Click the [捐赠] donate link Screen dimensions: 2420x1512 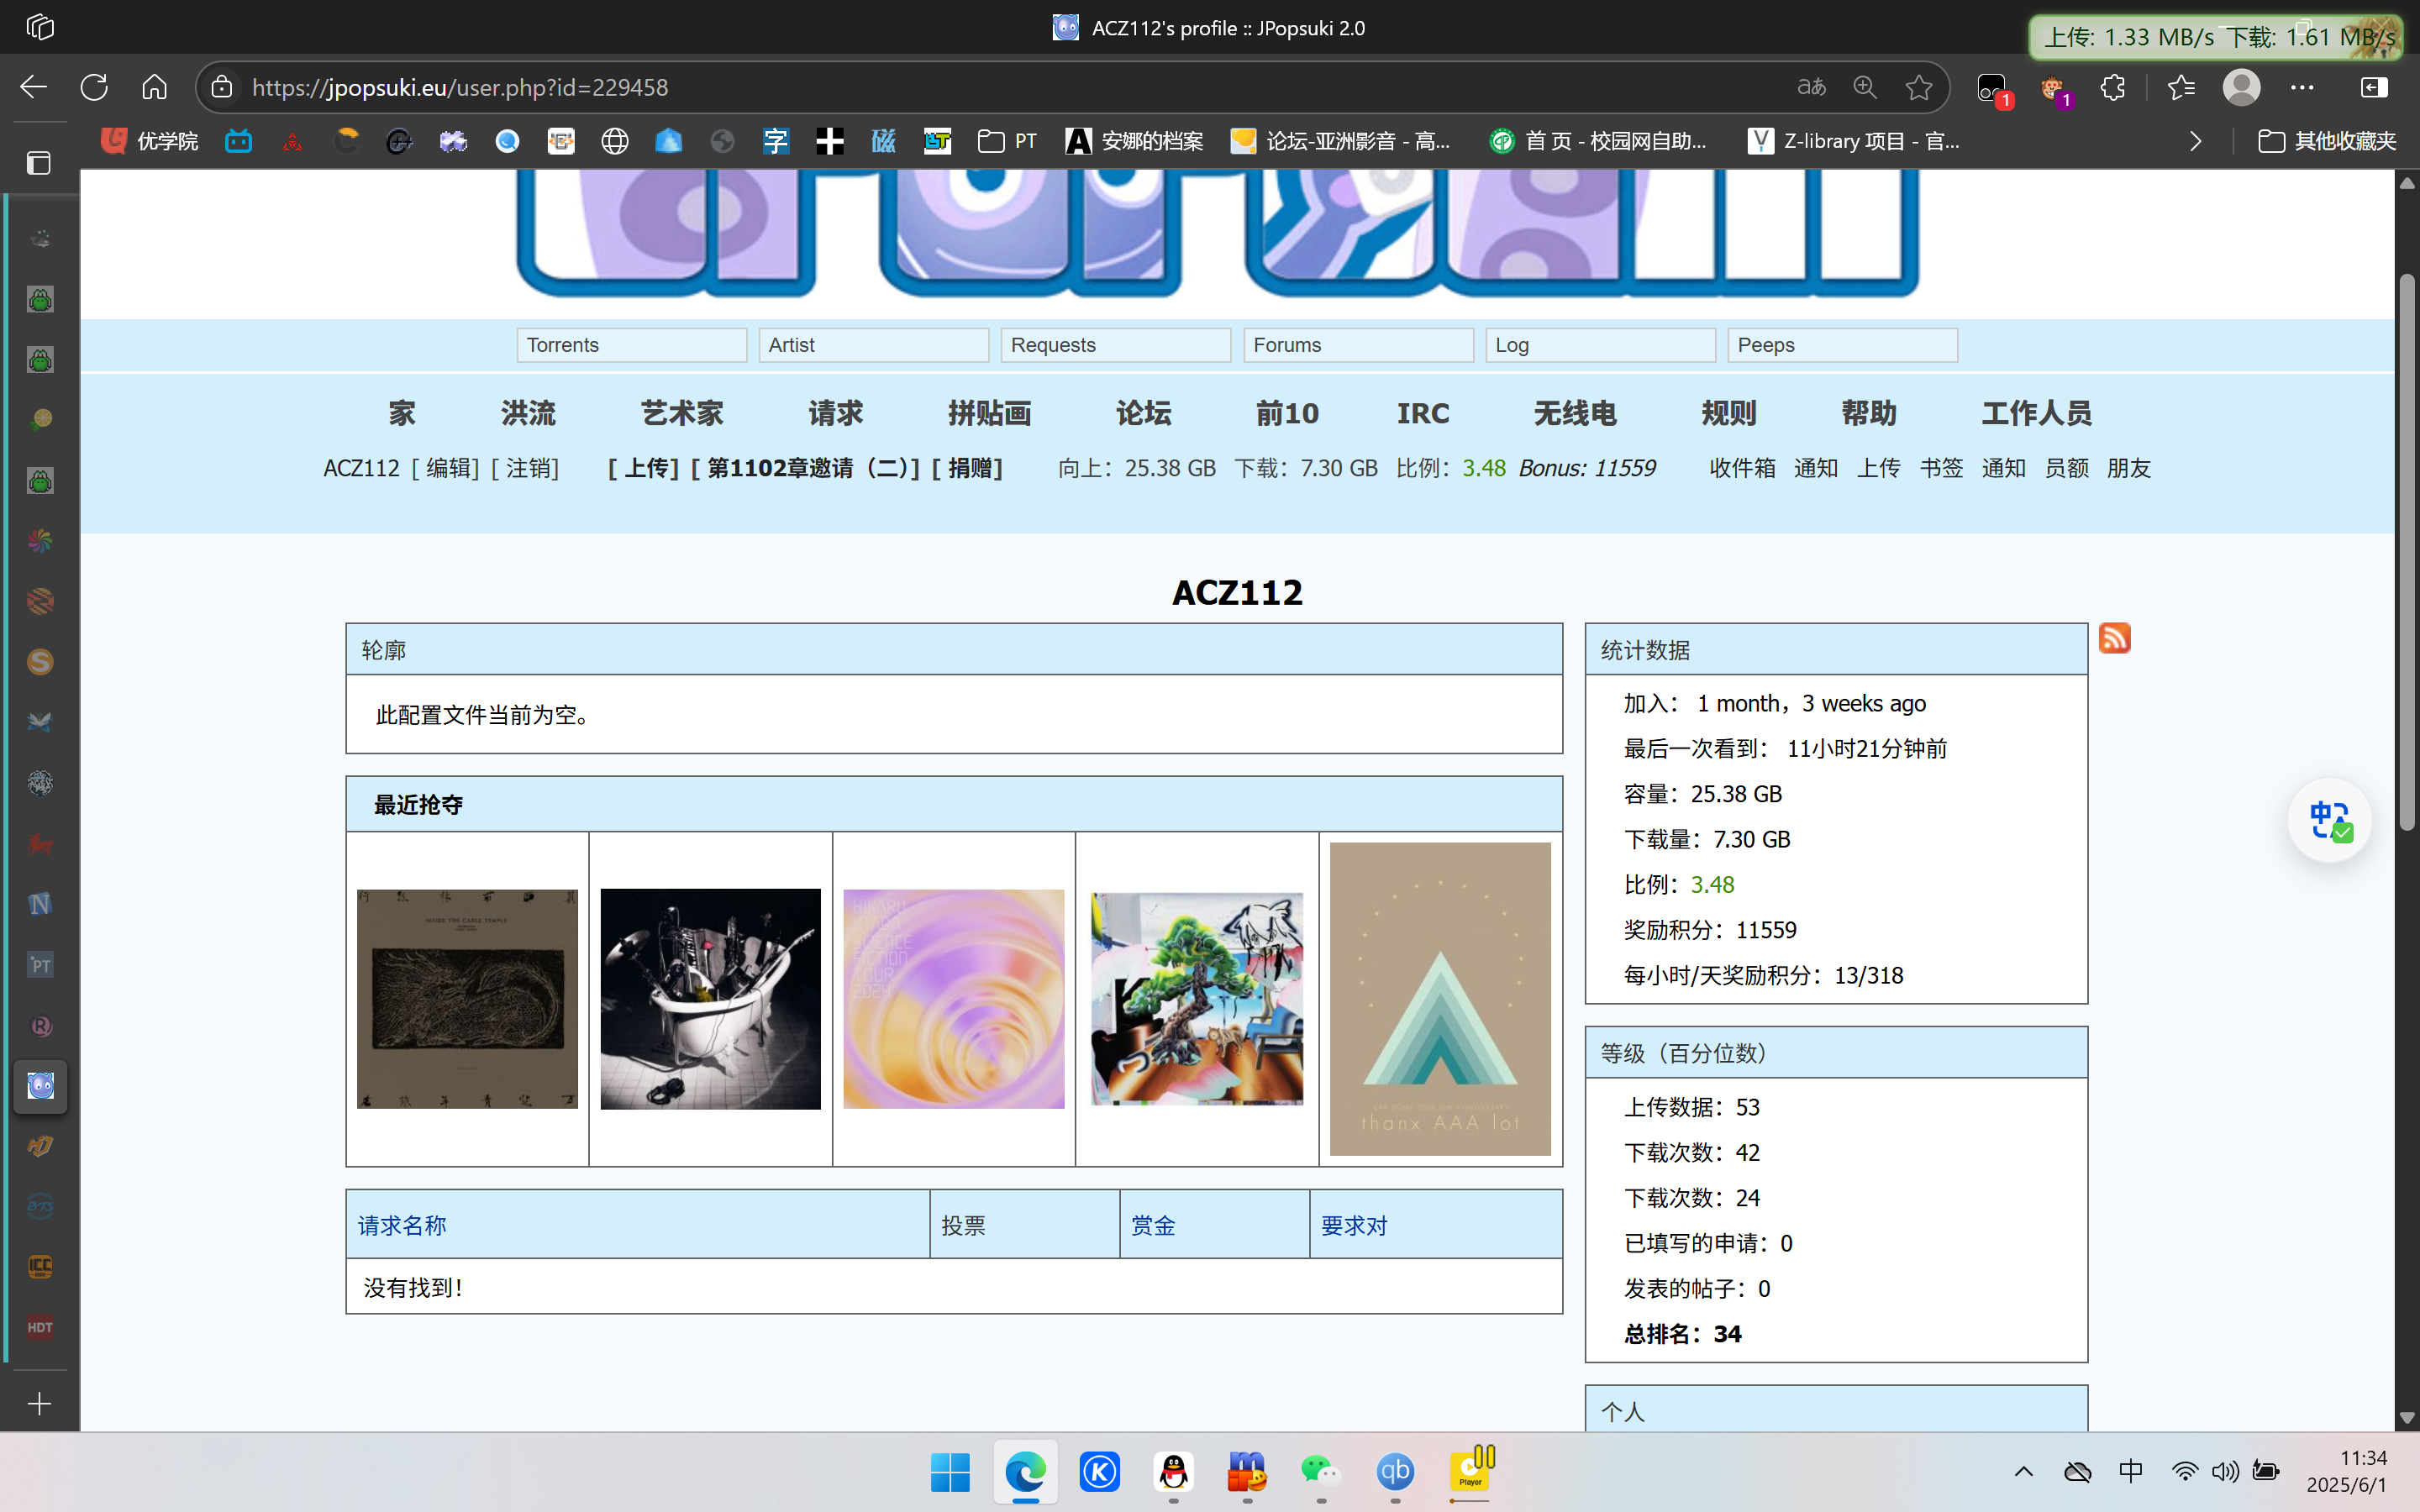click(967, 468)
